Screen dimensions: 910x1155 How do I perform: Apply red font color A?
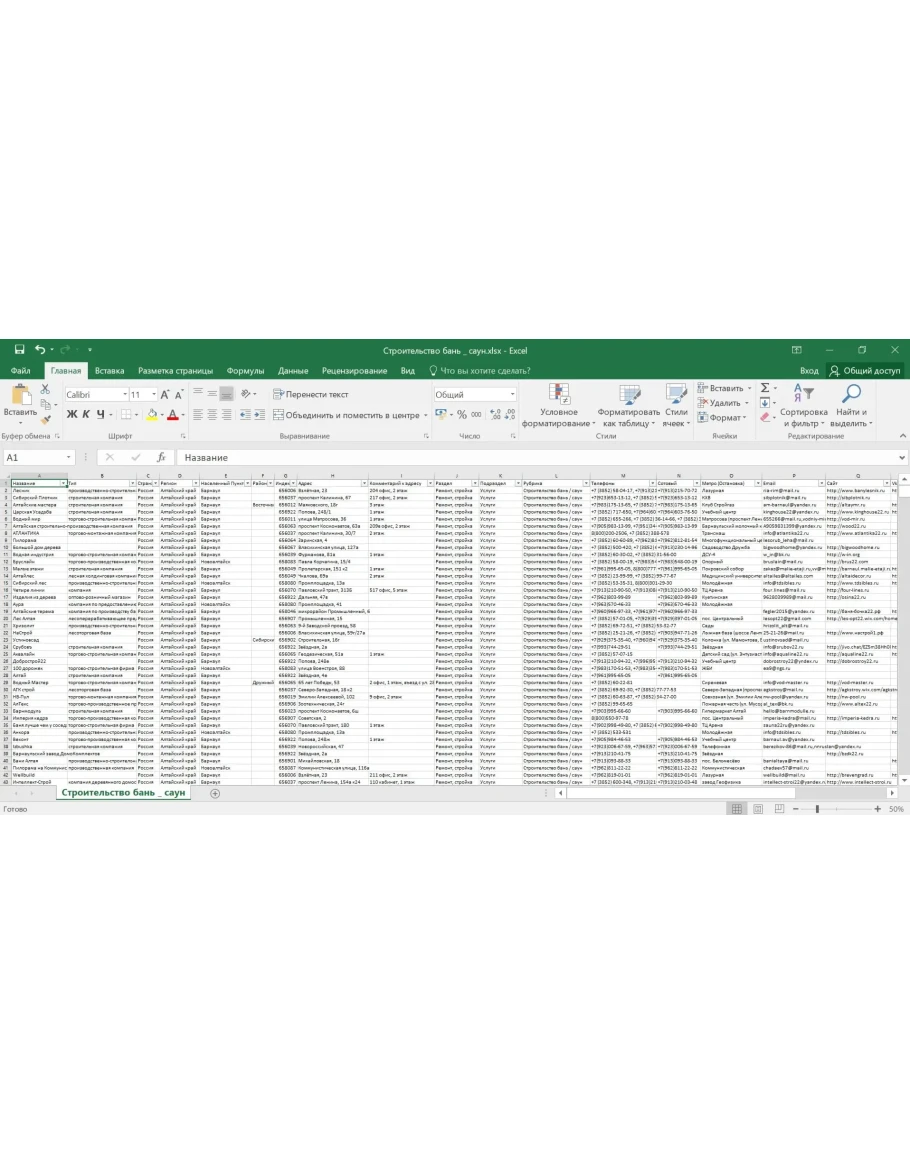point(172,415)
